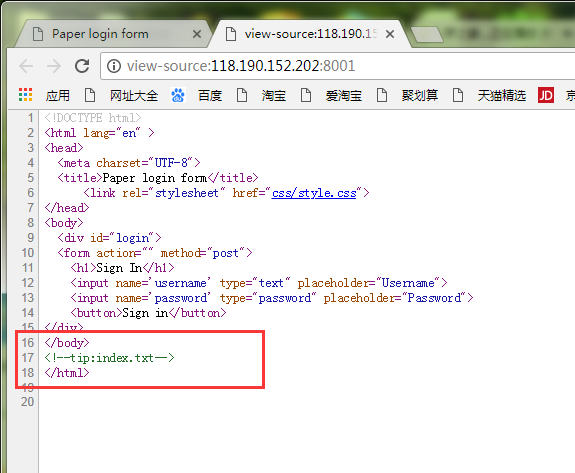
Task: Click the username input source line
Action: 259,283
